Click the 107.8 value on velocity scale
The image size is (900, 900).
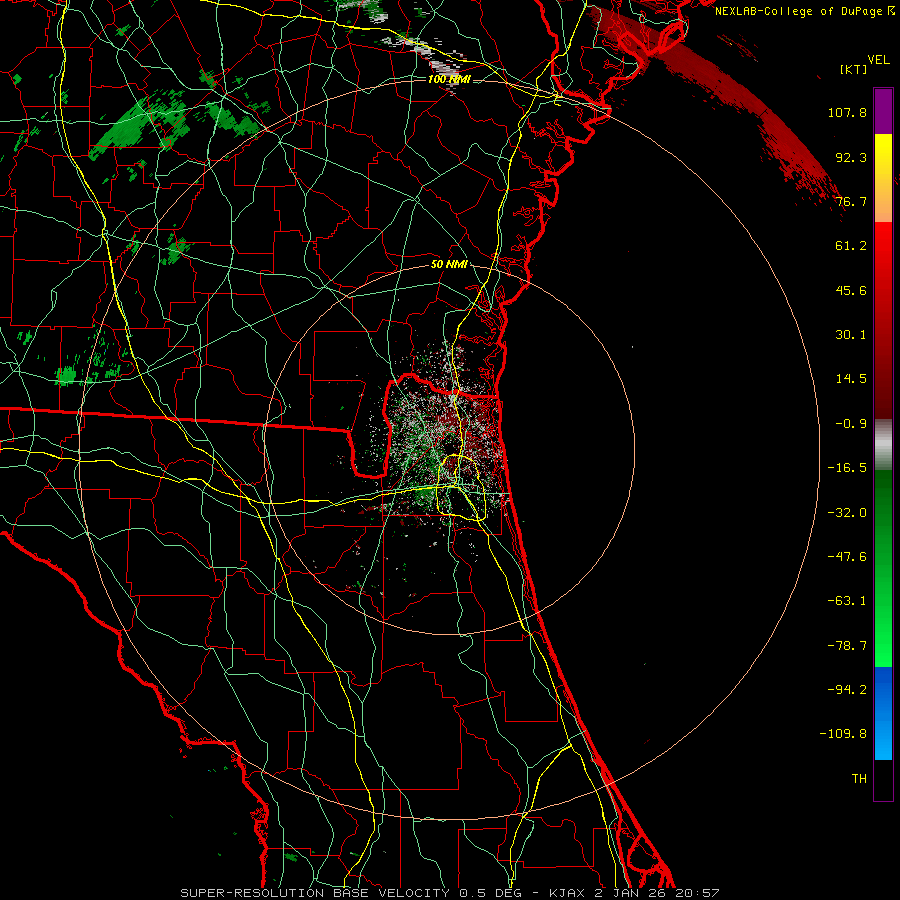tap(847, 112)
